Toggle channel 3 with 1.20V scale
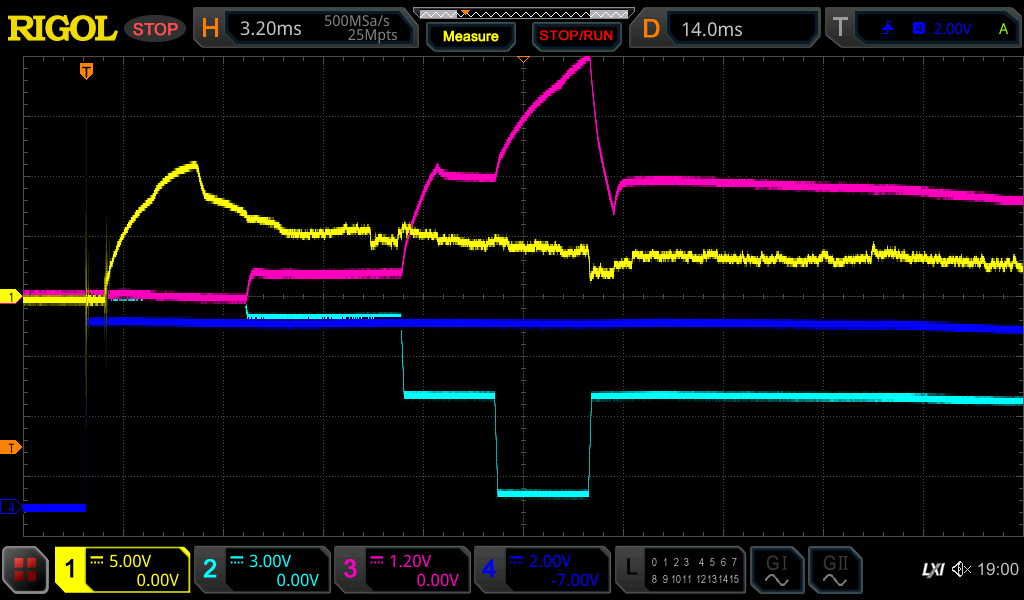 pyautogui.click(x=400, y=570)
